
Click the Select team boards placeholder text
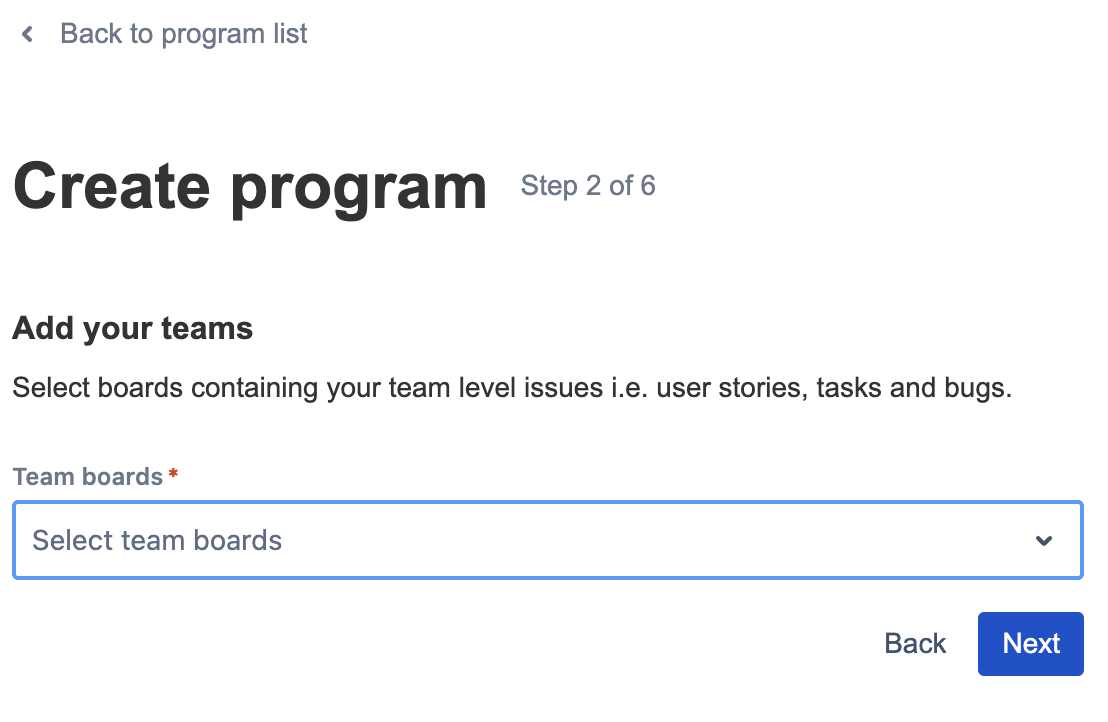click(x=157, y=541)
